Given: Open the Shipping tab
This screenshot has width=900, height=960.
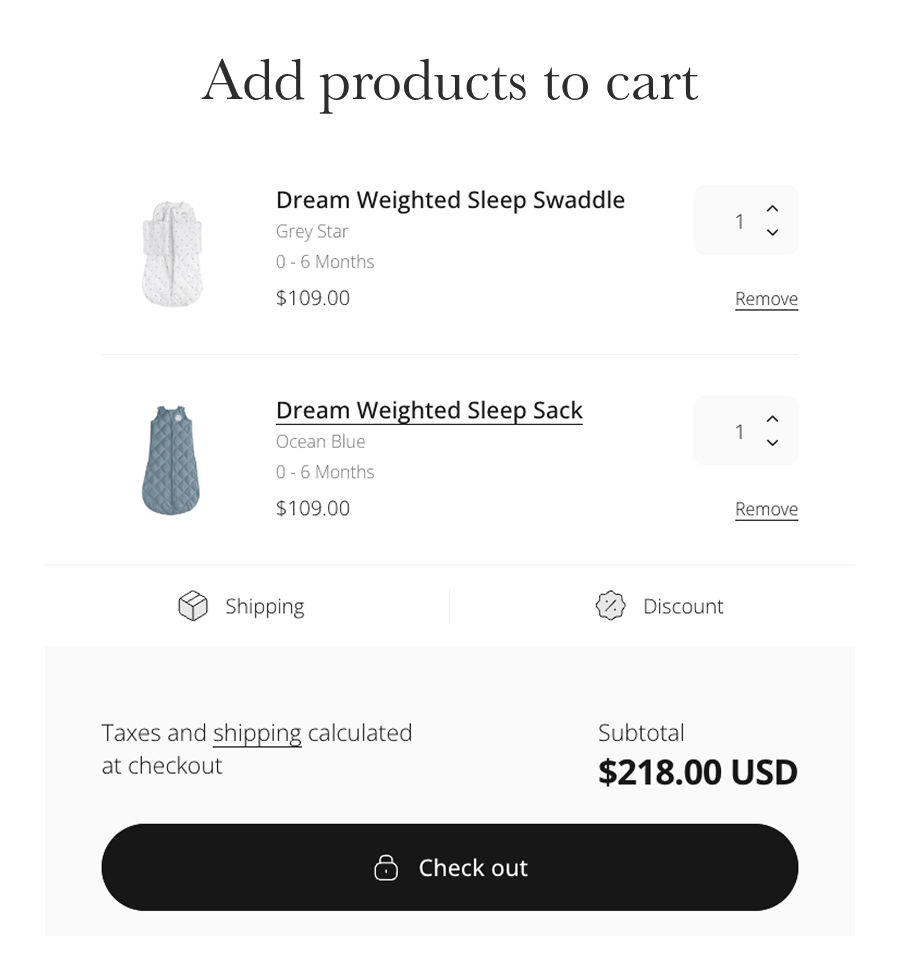Looking at the screenshot, I should point(264,606).
